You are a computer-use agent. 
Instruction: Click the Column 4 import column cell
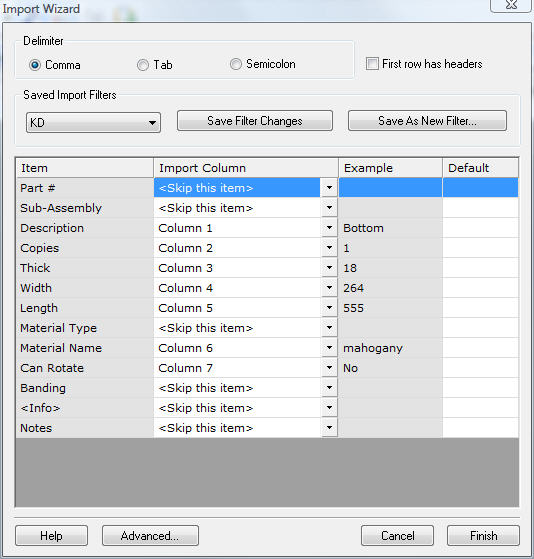pos(237,287)
